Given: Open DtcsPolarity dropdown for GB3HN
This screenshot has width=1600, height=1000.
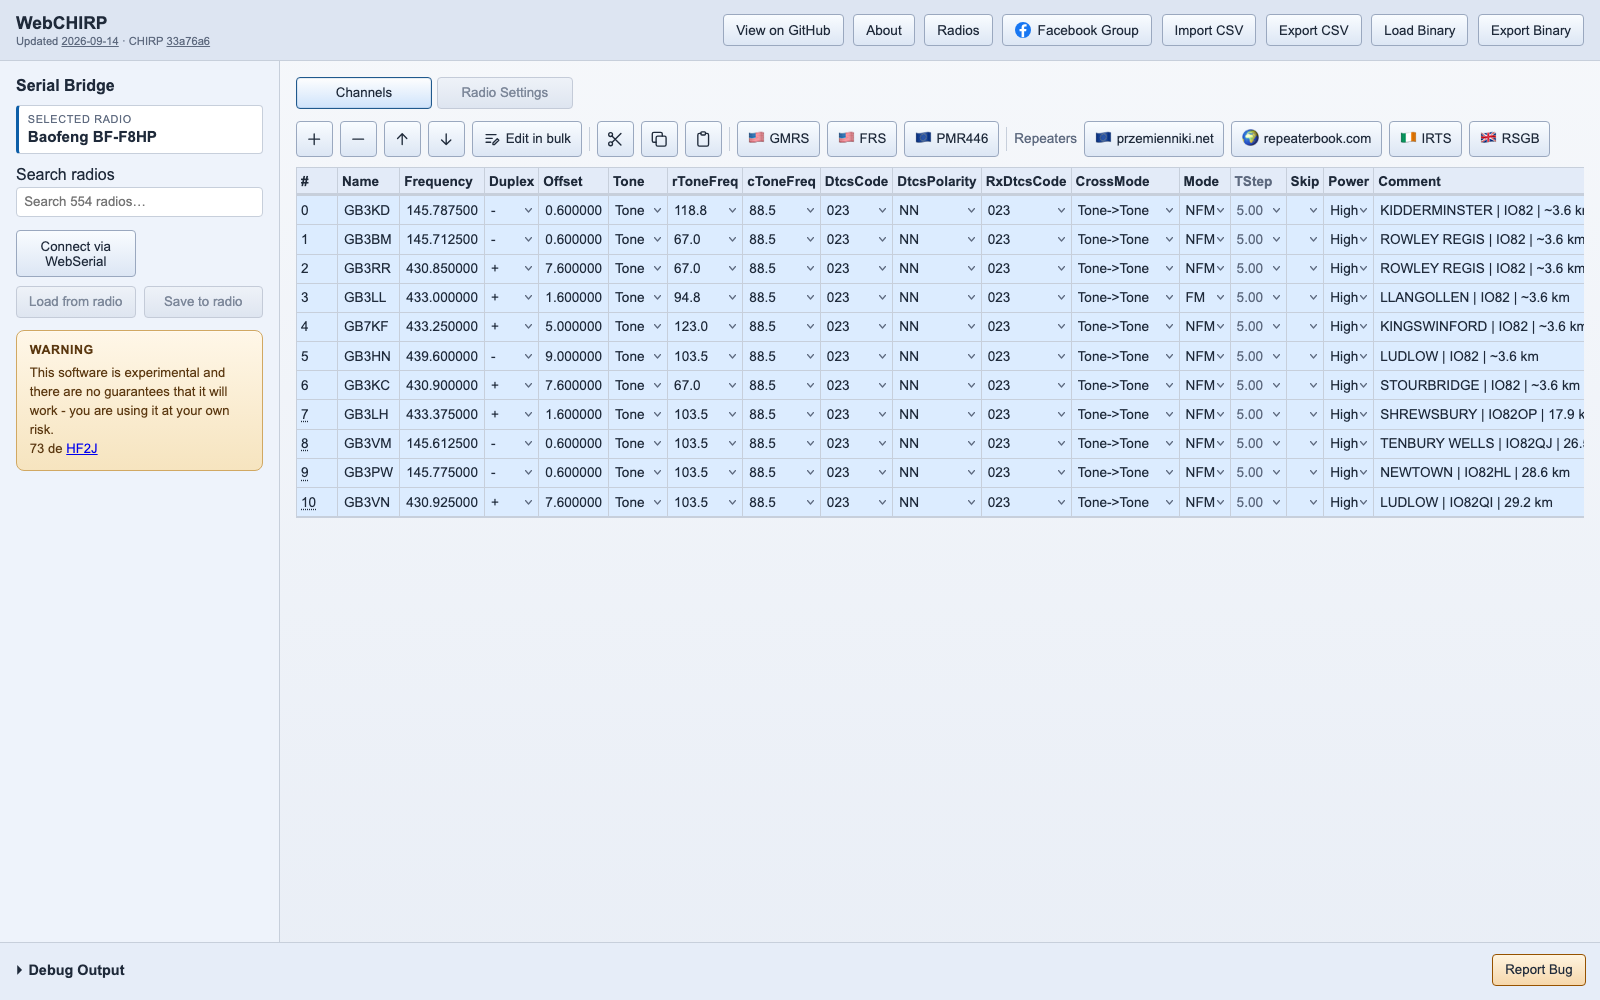Looking at the screenshot, I should (937, 357).
